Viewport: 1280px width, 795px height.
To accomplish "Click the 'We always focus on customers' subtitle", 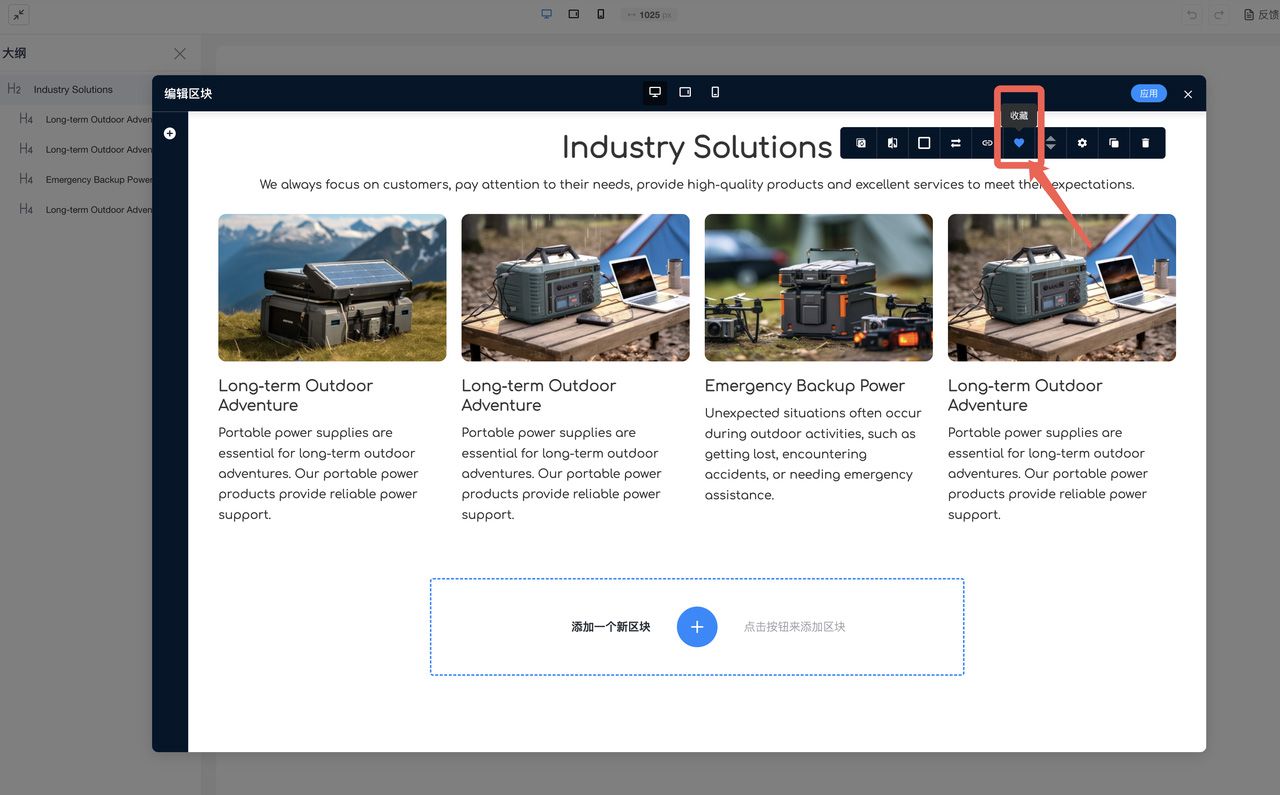I will (x=697, y=184).
